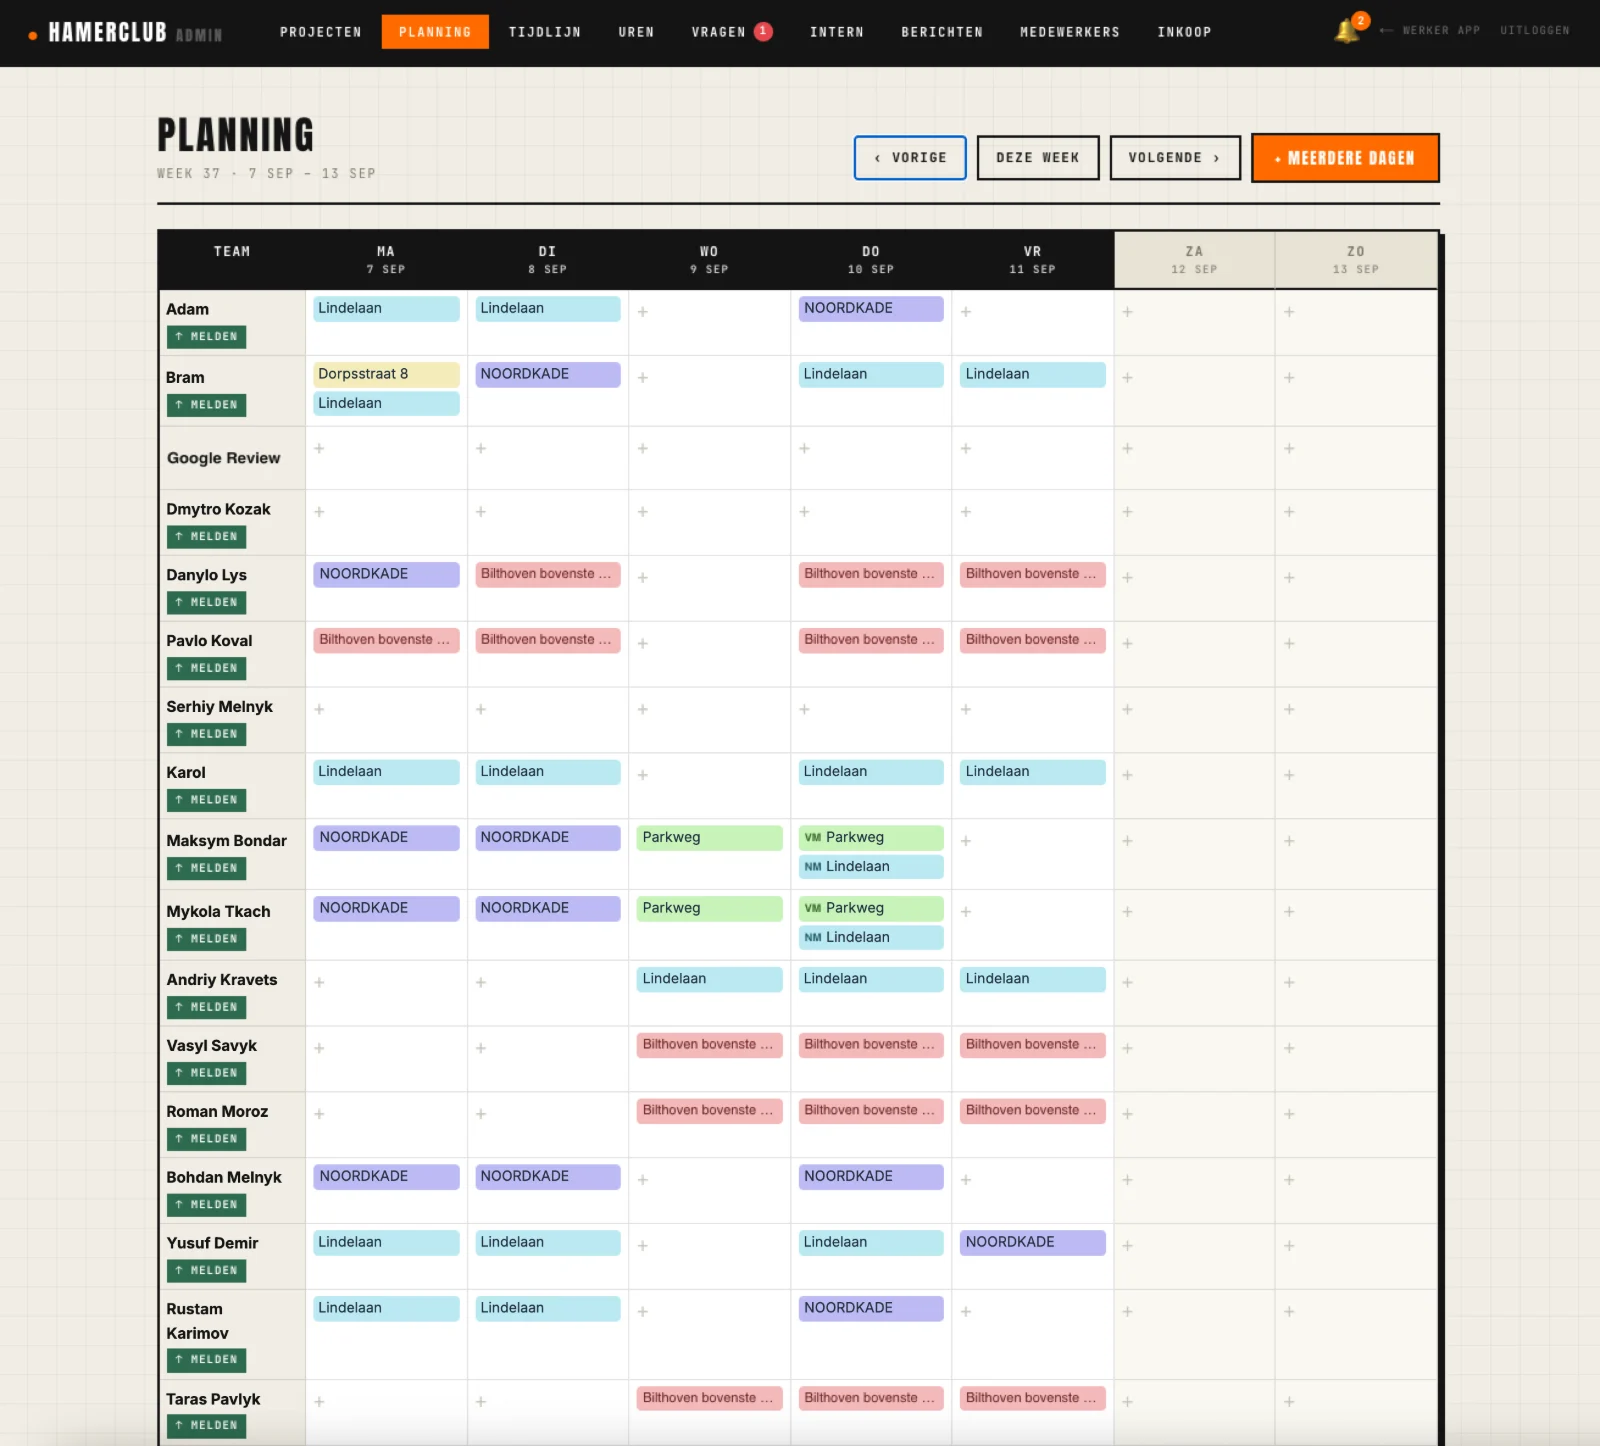Add assignment for Adam on Wednesday 9 Sep
The height and width of the screenshot is (1446, 1600).
click(643, 312)
